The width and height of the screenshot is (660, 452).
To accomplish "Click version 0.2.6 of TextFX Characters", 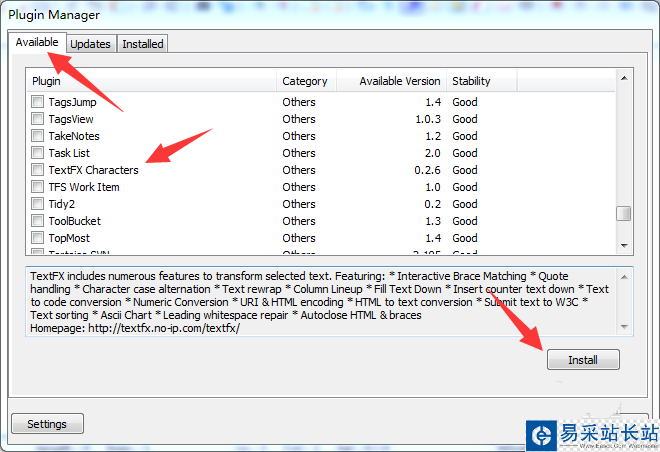I will (427, 170).
